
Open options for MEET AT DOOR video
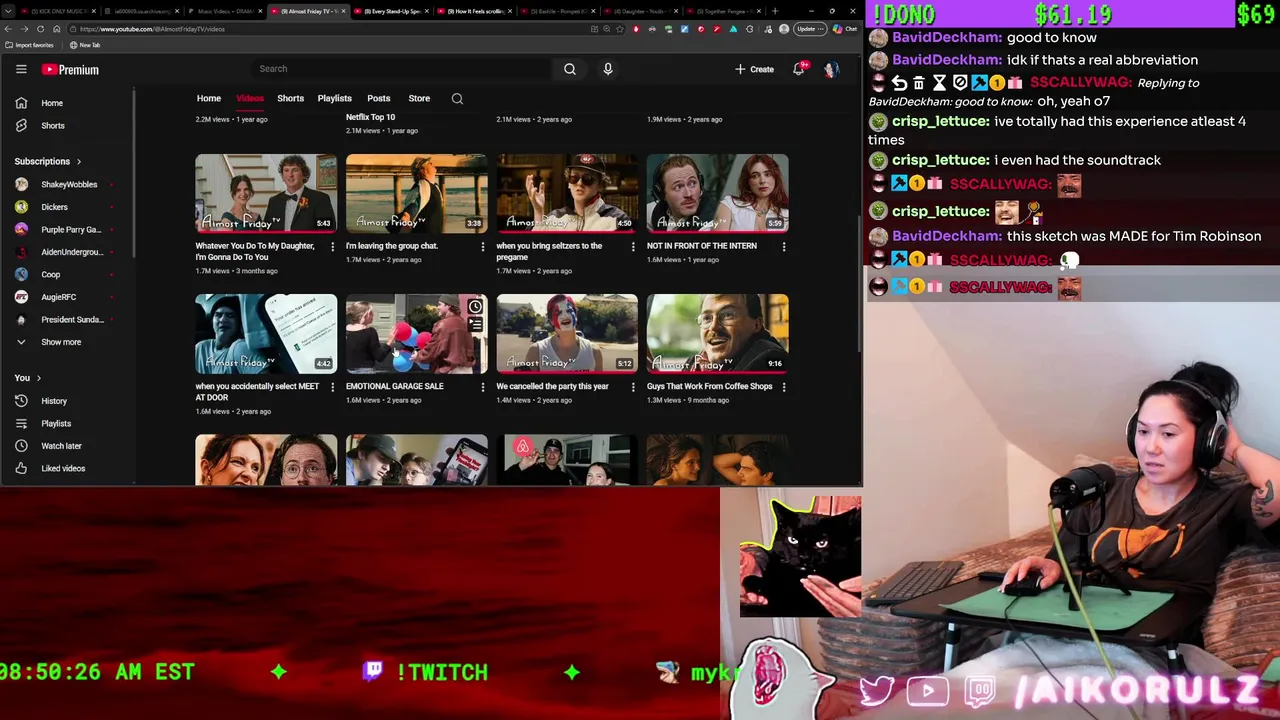coord(332,387)
